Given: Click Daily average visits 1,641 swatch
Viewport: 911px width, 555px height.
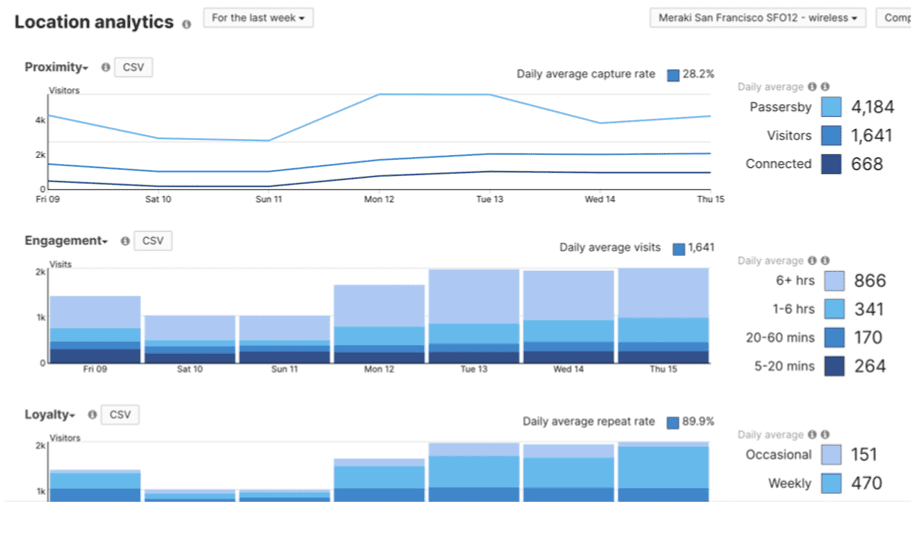Looking at the screenshot, I should (679, 249).
